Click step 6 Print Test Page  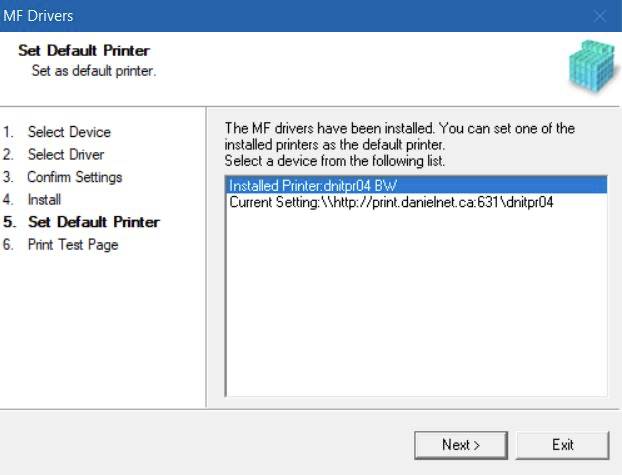click(x=72, y=245)
